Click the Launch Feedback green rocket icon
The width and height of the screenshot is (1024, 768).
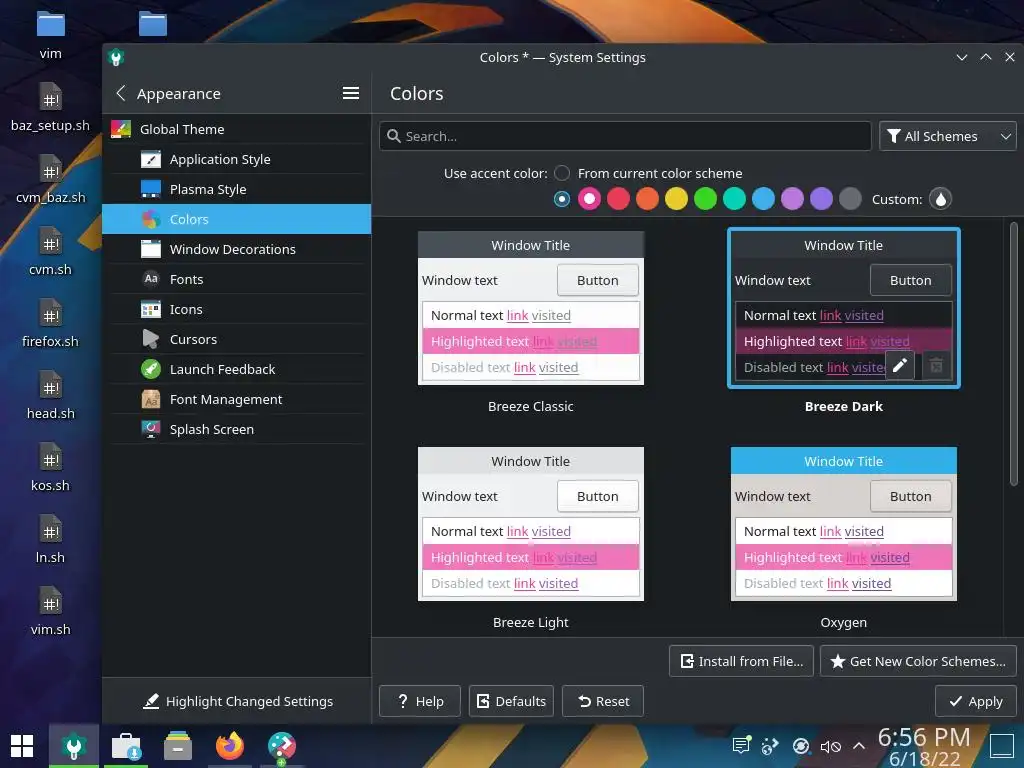(151, 369)
